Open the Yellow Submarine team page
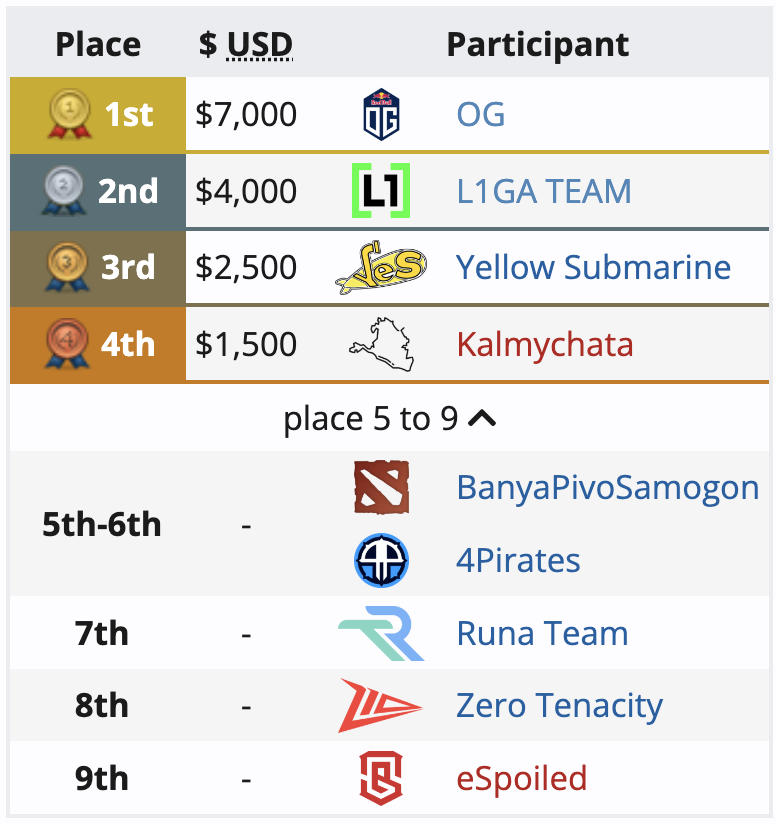 [593, 267]
